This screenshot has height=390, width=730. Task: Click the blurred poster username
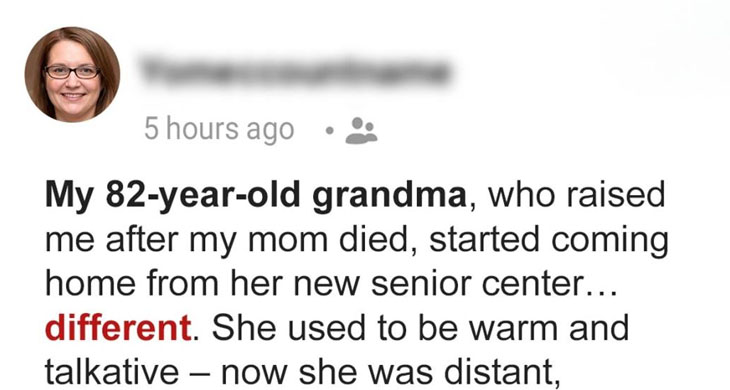click(296, 73)
